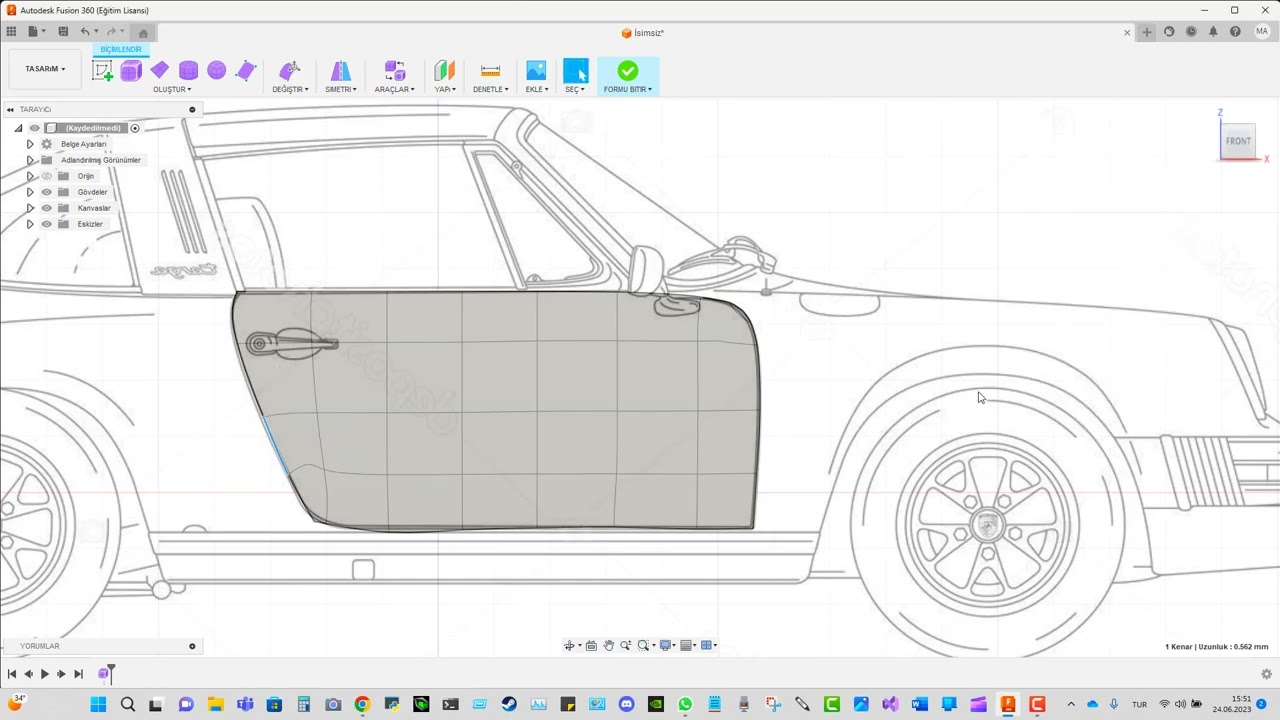Collapse the root (Kaydedilmedi) component
Viewport: 1280px width, 720px height.
[18, 128]
